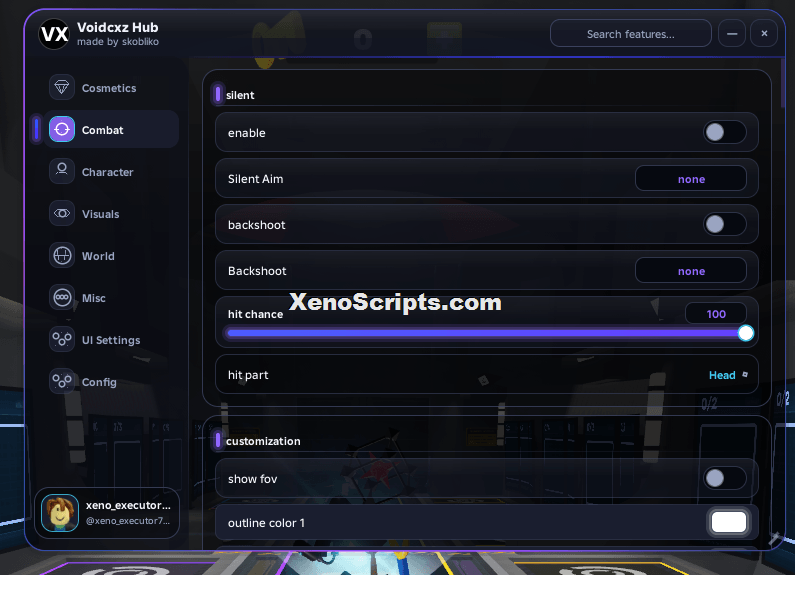Click the Character person icon
Viewport: 795px width, 605px height.
click(62, 171)
